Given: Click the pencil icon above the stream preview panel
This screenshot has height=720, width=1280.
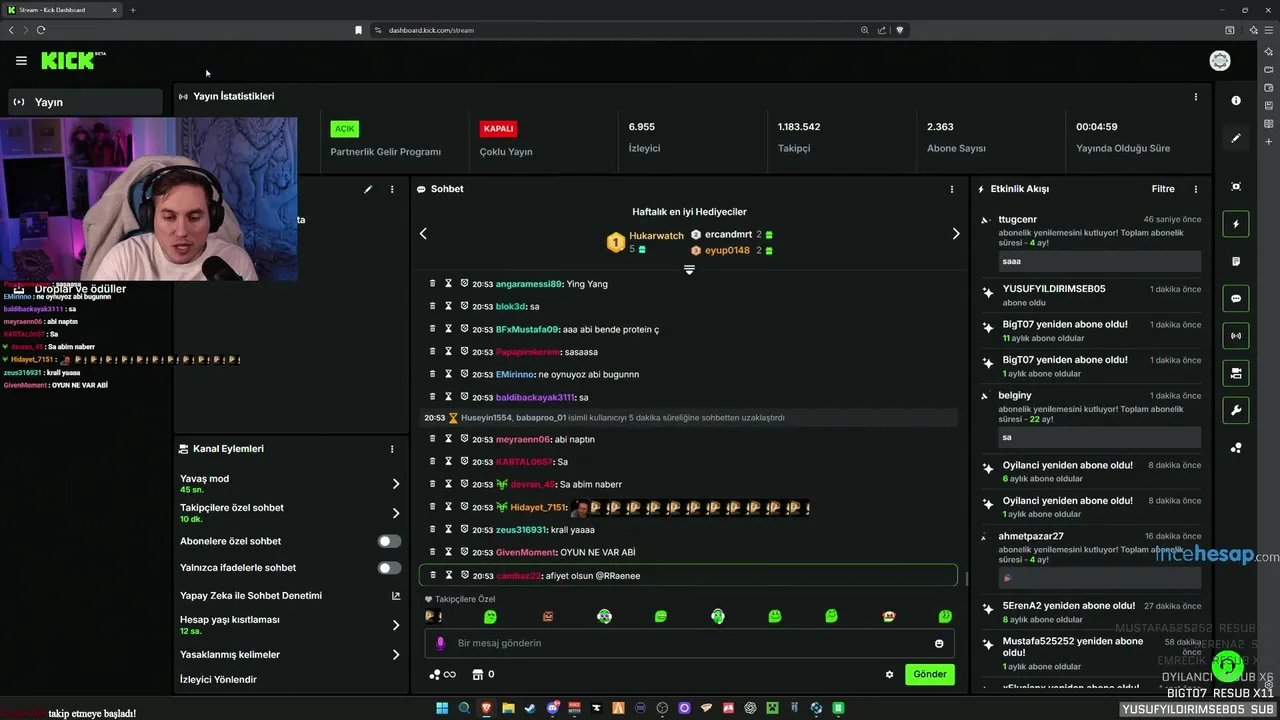Looking at the screenshot, I should click(368, 189).
